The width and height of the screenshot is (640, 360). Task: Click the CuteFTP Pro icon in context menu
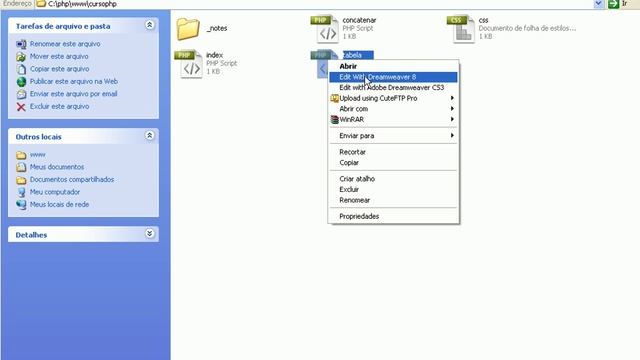[x=335, y=98]
